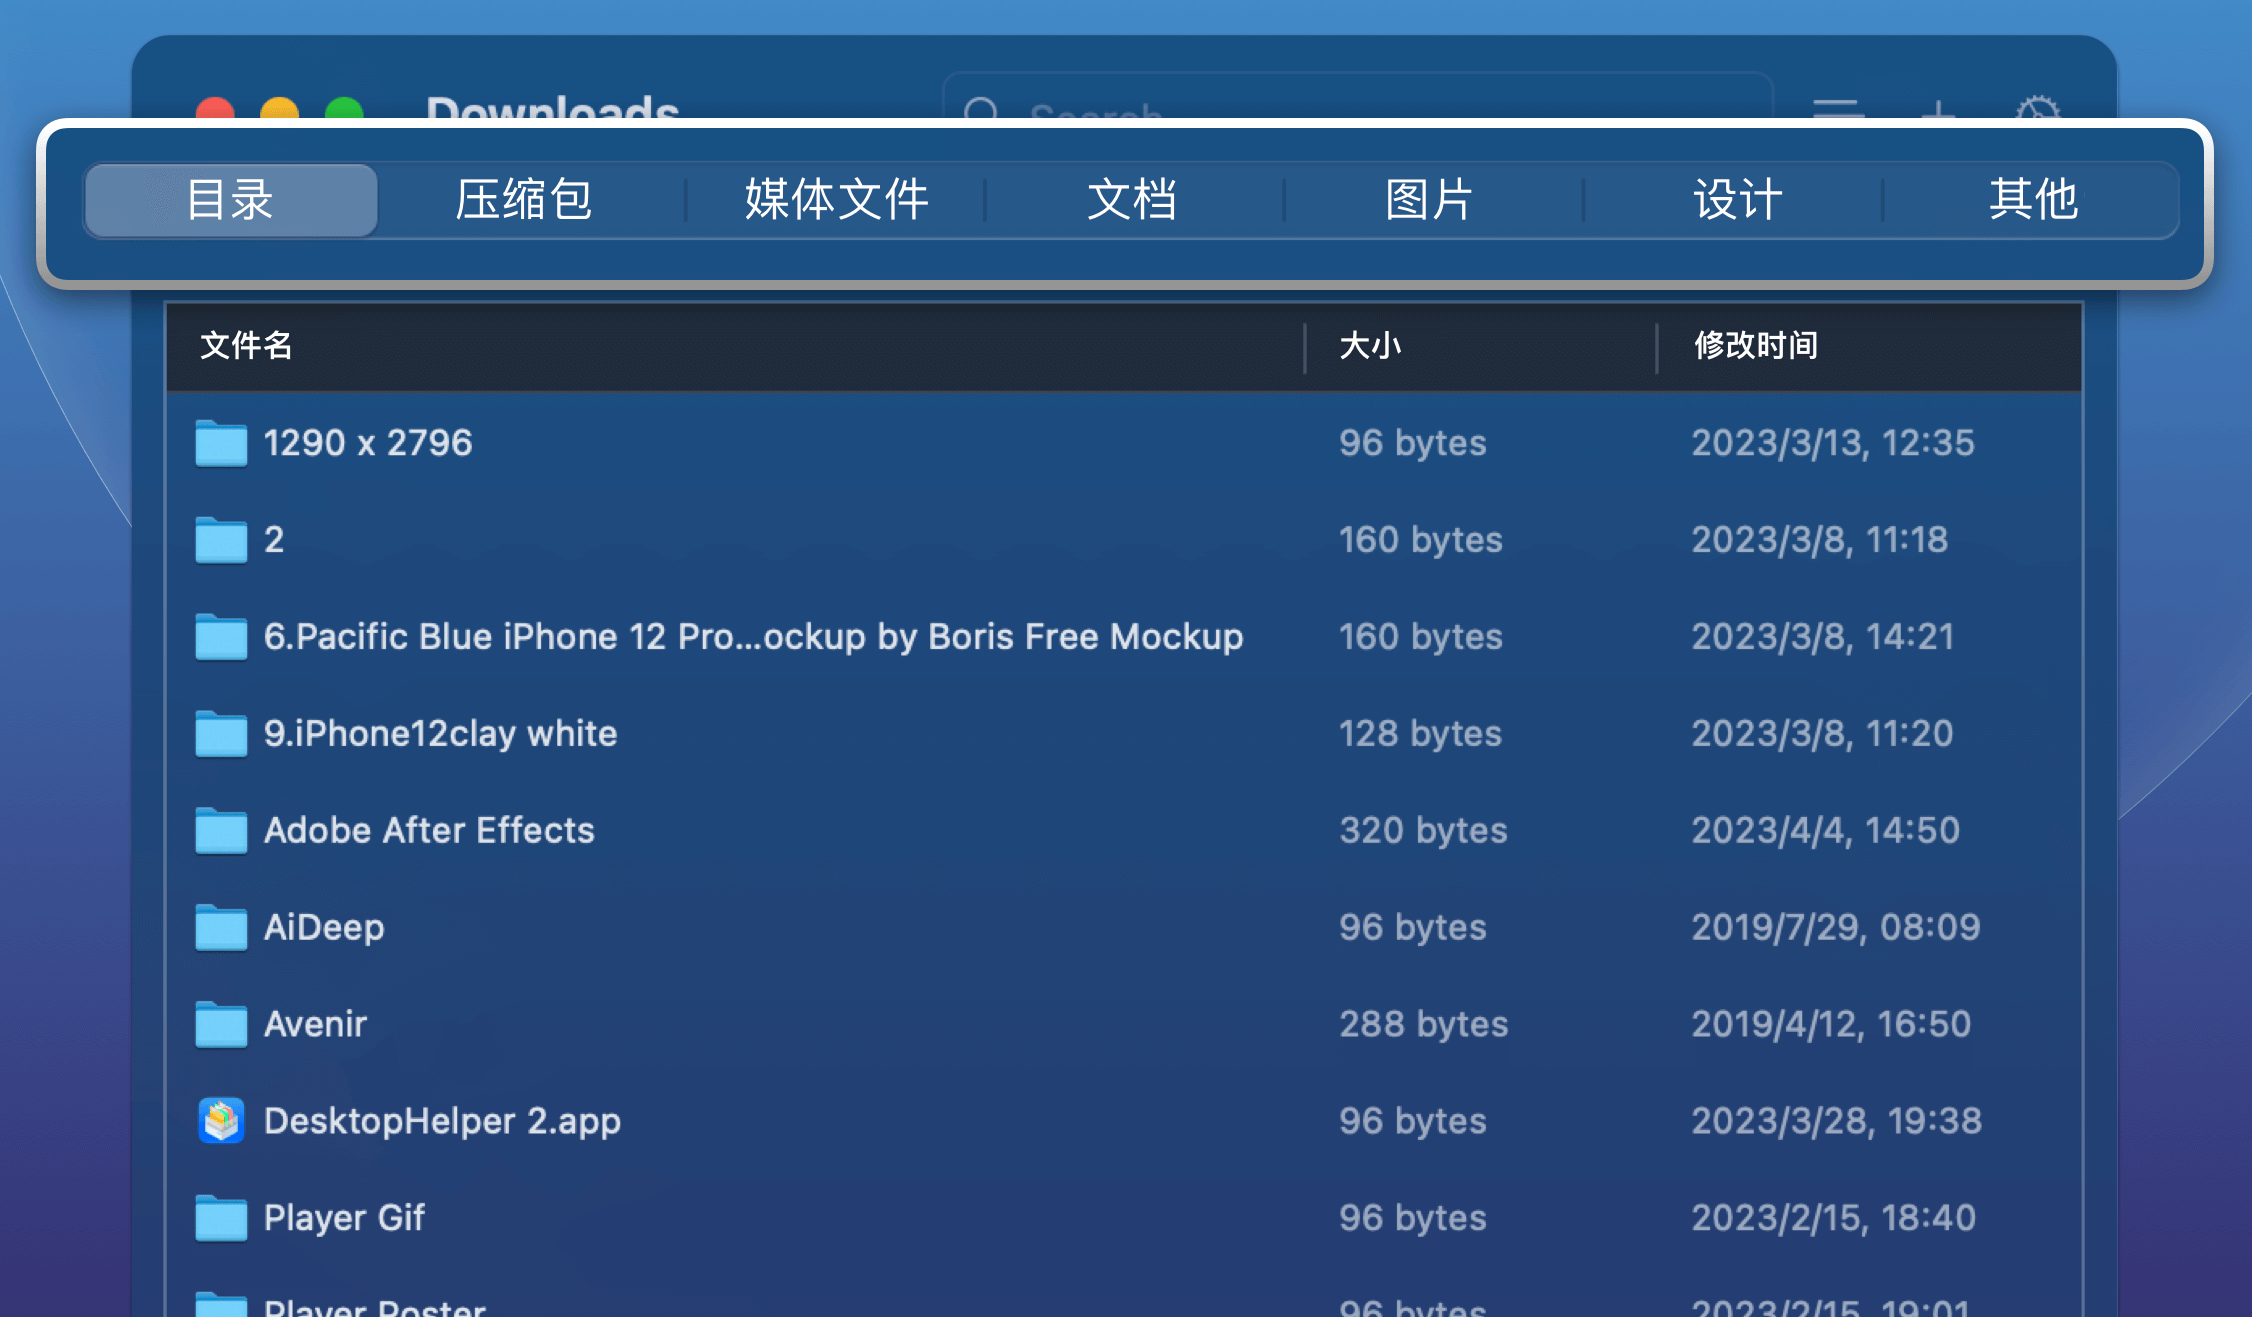2252x1317 pixels.
Task: Select the file name 1290 x 2796
Action: tap(368, 443)
